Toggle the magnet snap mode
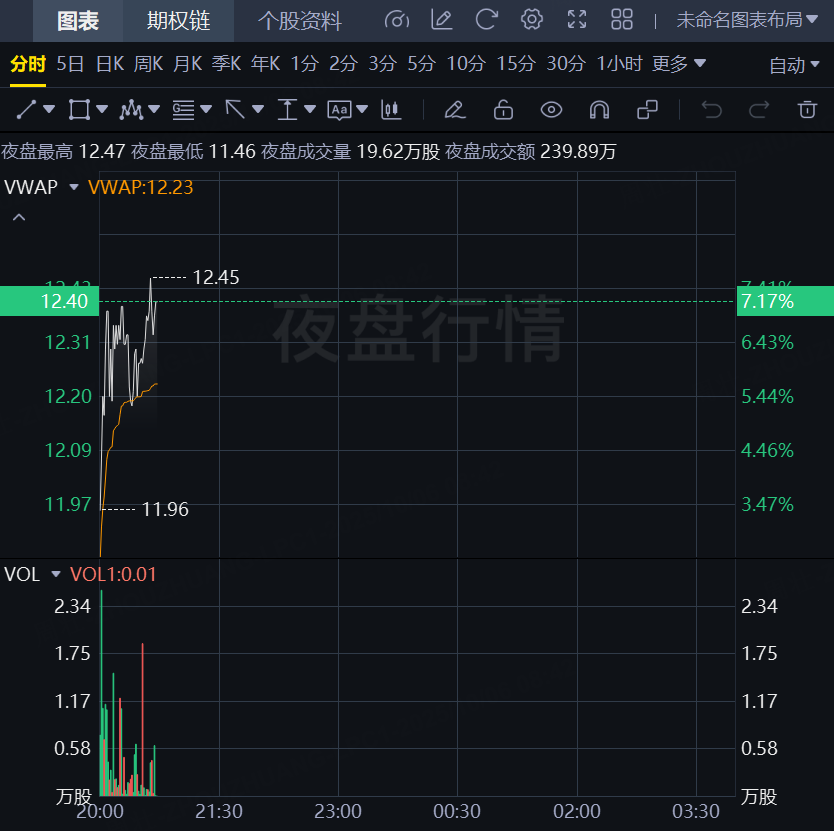Viewport: 834px width, 831px height. pyautogui.click(x=599, y=110)
